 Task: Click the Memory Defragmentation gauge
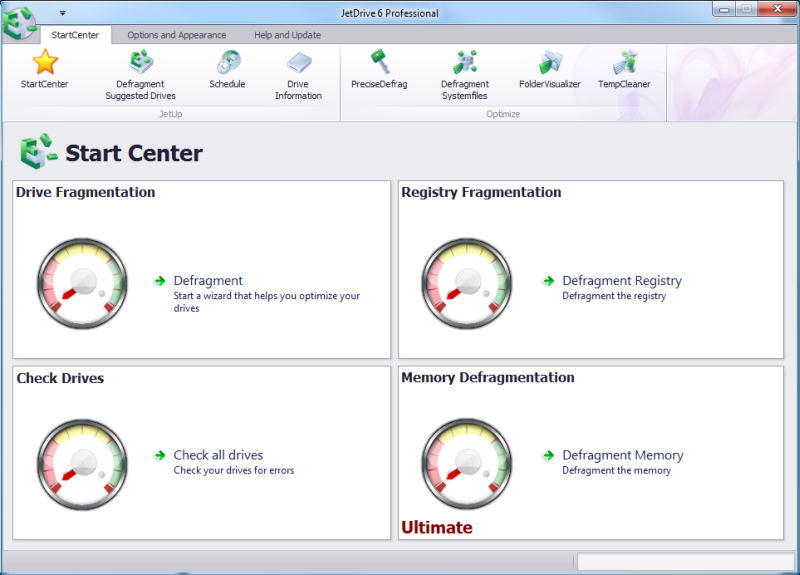(x=467, y=464)
